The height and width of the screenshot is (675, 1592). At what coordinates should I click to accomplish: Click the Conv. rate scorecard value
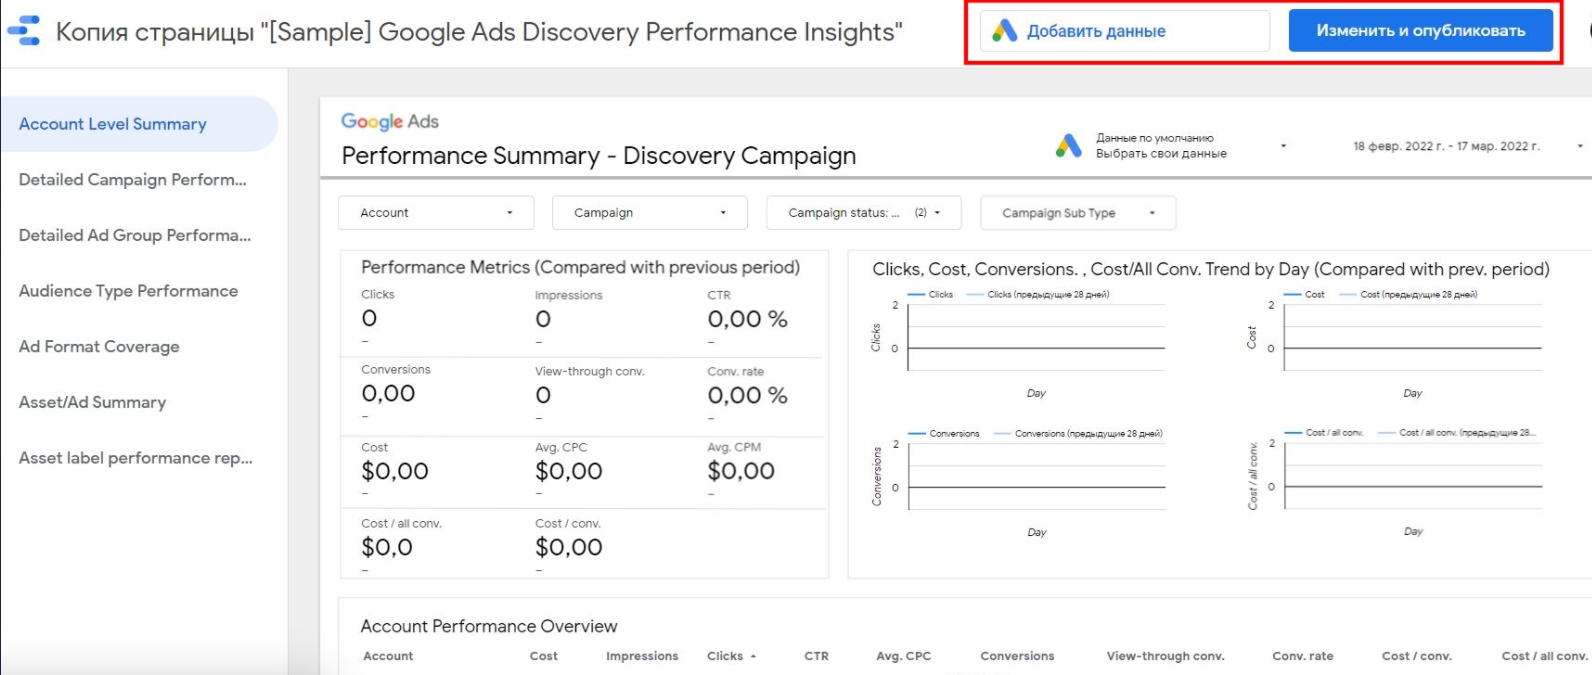[x=747, y=395]
